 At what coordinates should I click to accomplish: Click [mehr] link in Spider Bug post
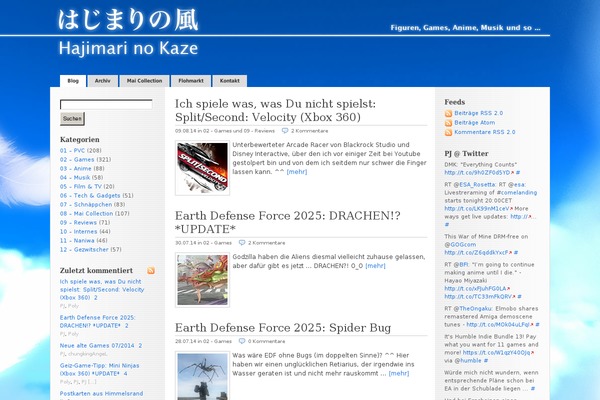tap(399, 373)
